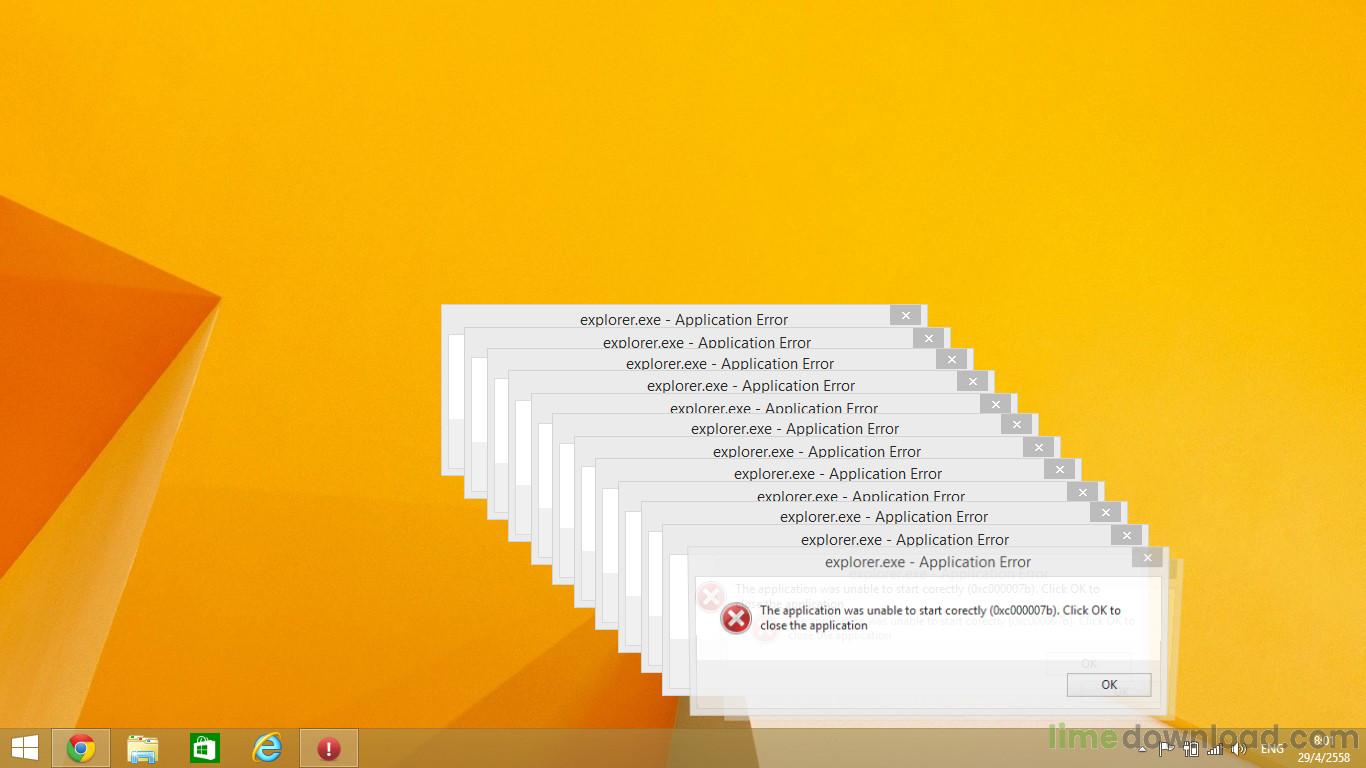The width and height of the screenshot is (1366, 768).
Task: Click the error message text in front dialog
Action: [939, 618]
